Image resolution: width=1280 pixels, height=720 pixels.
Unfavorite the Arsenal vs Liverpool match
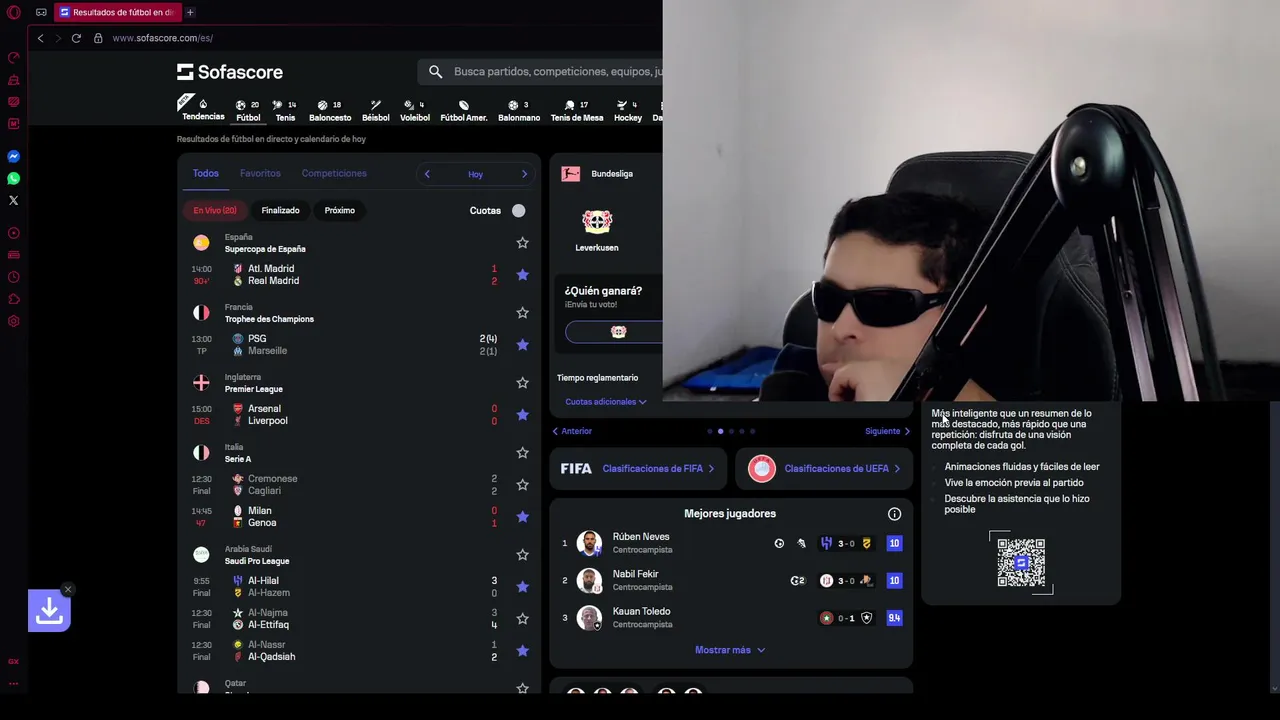pos(522,415)
